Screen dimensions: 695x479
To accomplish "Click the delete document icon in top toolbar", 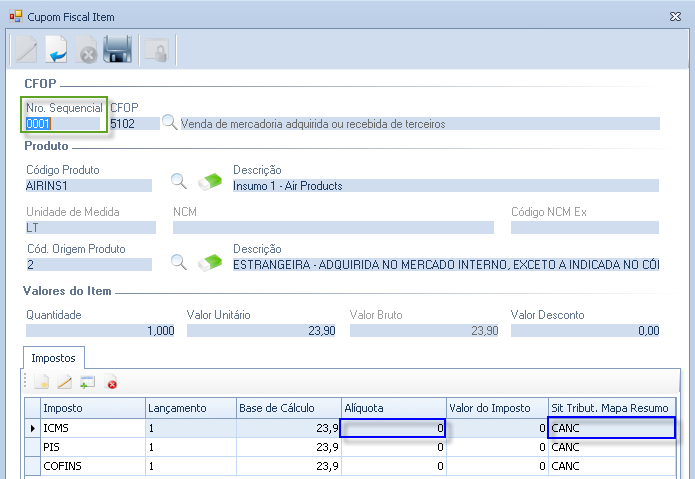I will point(87,51).
